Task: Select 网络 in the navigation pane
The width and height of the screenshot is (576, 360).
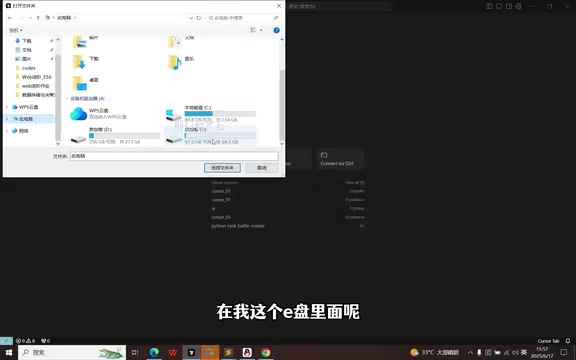Action: tap(24, 131)
